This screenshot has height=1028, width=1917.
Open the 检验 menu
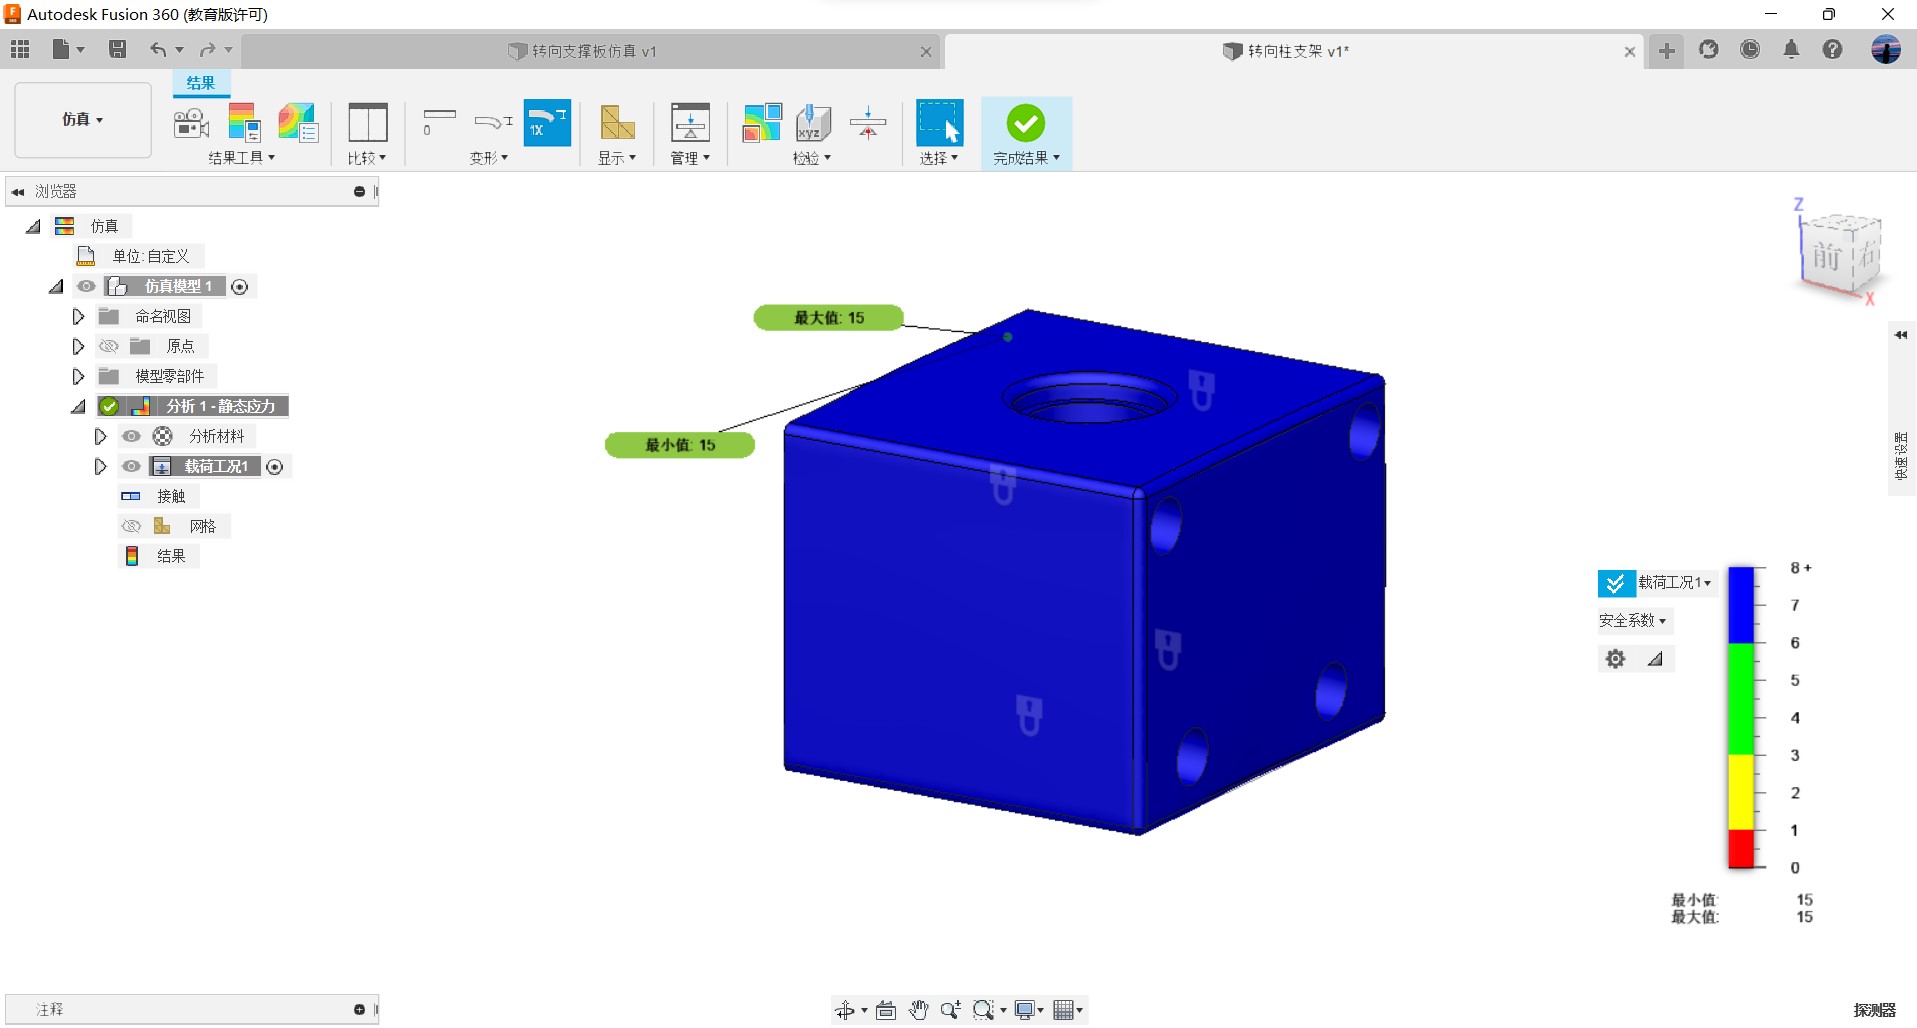[812, 158]
